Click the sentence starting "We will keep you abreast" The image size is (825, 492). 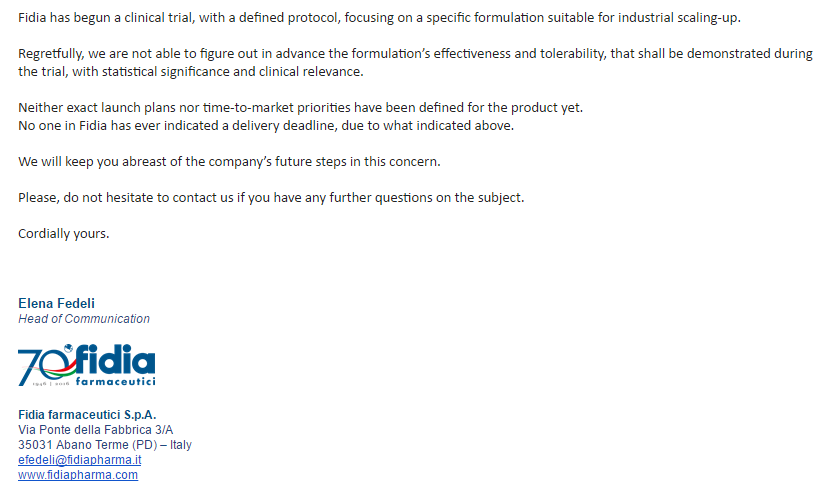tap(229, 161)
